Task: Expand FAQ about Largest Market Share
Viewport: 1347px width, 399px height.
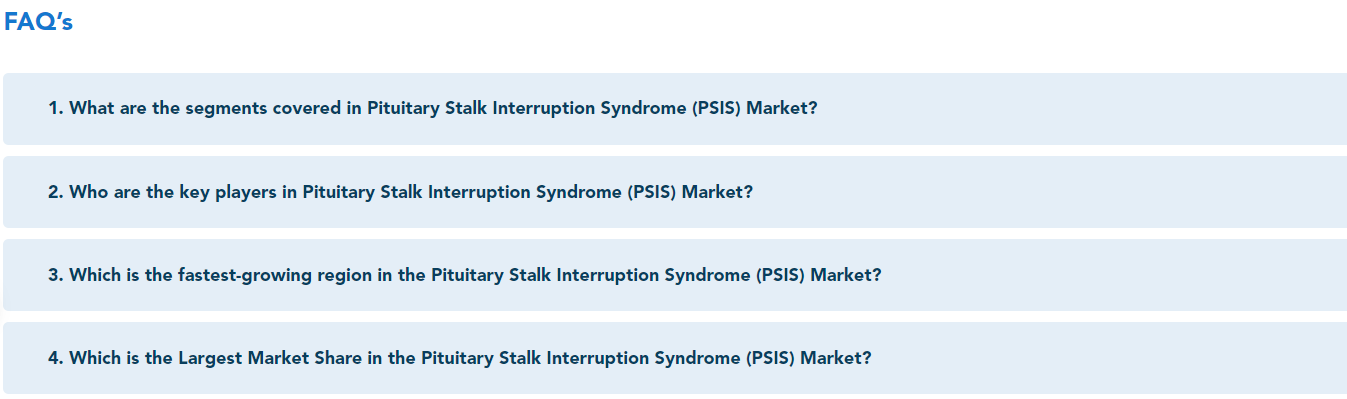Action: coord(675,358)
